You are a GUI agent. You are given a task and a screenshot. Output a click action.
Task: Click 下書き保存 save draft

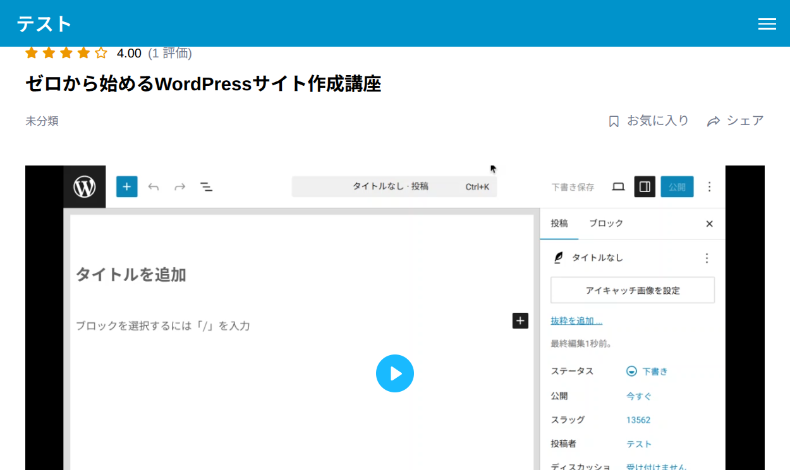point(573,187)
